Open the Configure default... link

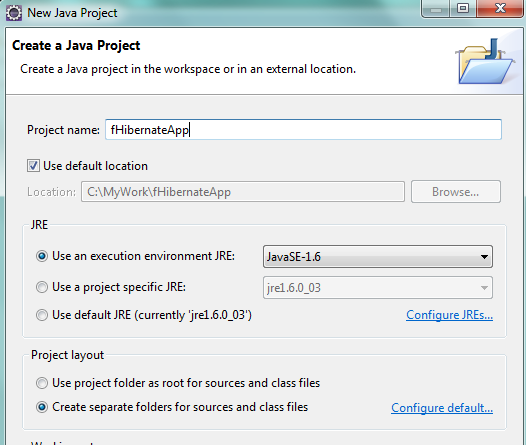(442, 408)
